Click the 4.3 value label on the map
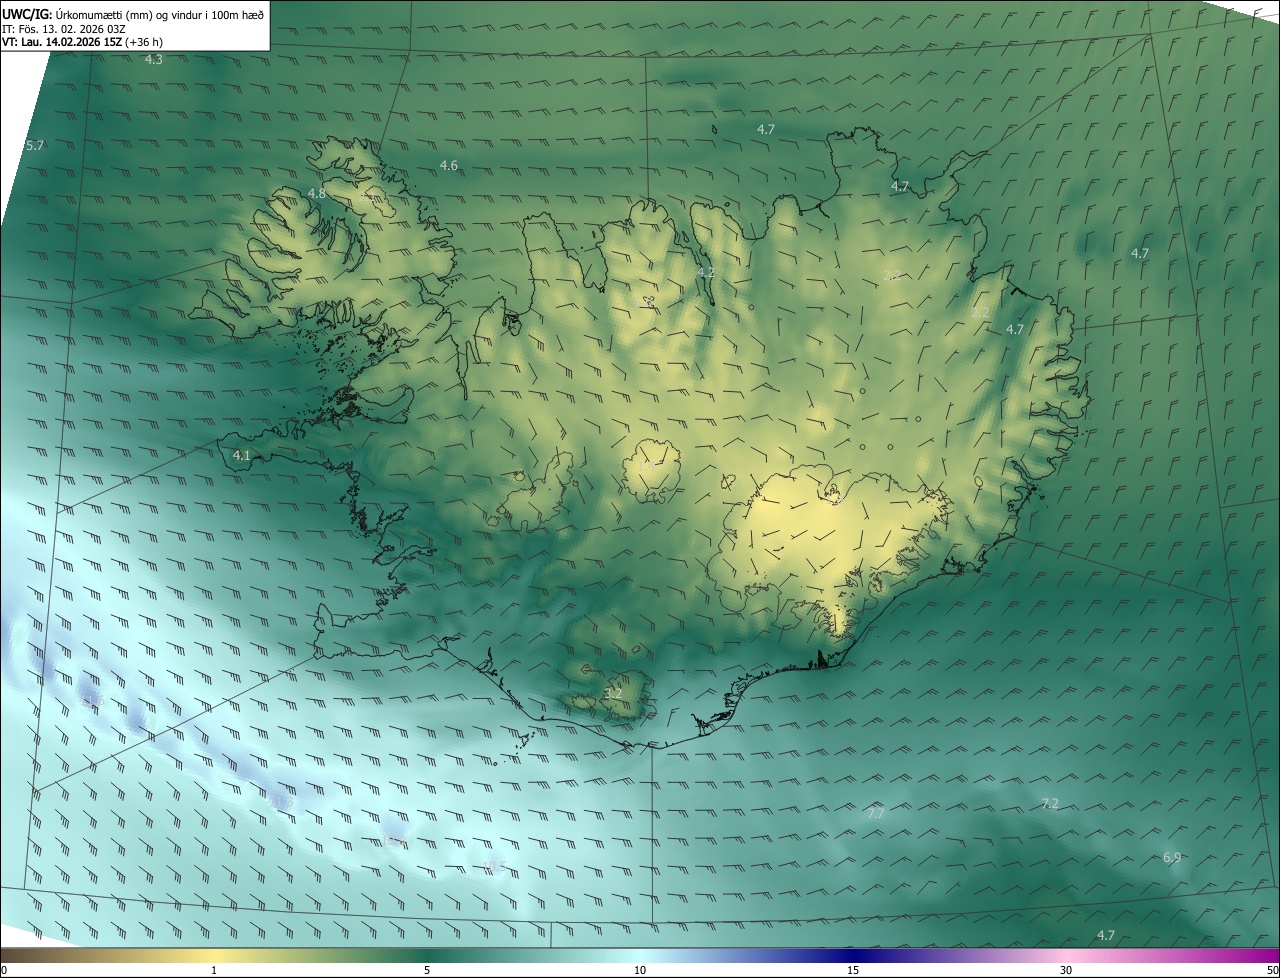Viewport: 1280px width, 978px height. [154, 60]
